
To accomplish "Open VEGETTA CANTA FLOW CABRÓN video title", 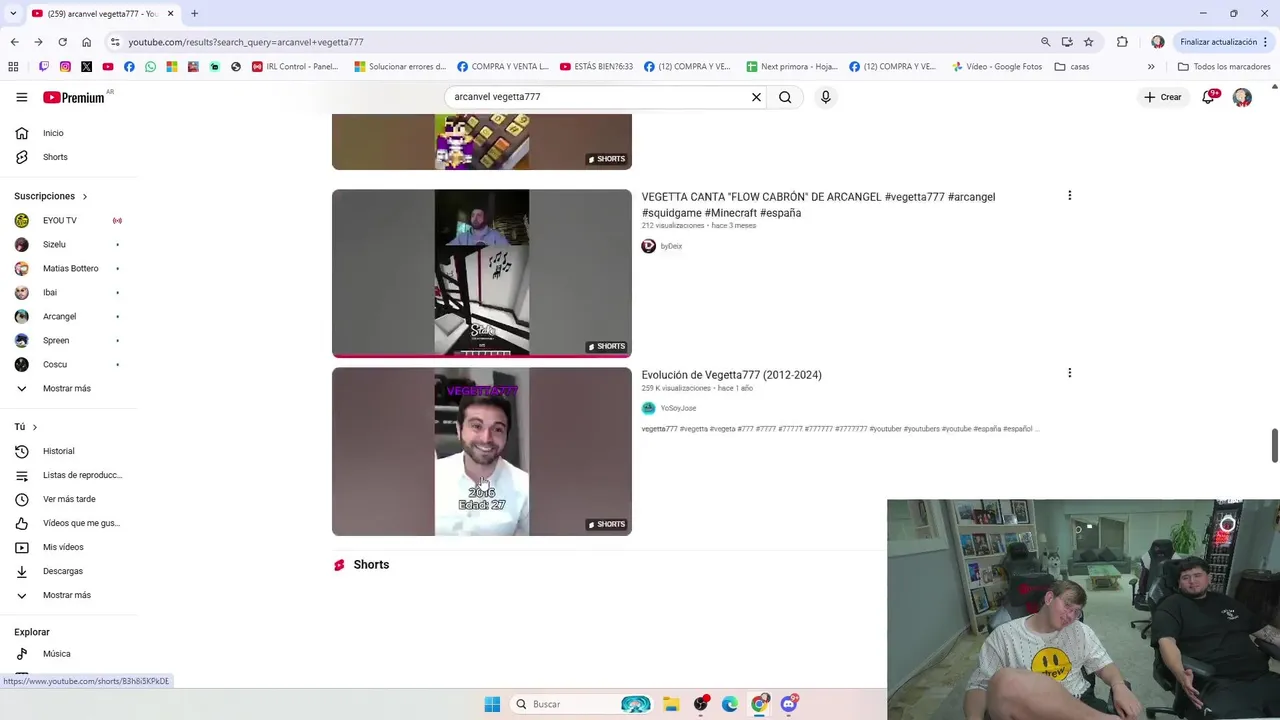I will (818, 205).
